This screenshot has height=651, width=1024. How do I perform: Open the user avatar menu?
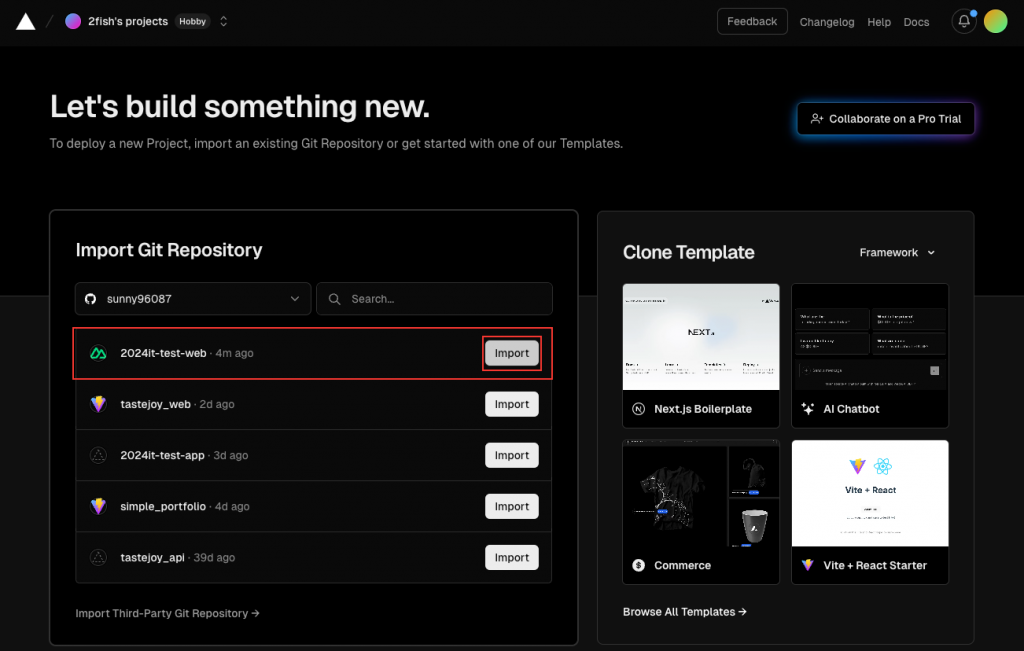coord(995,22)
